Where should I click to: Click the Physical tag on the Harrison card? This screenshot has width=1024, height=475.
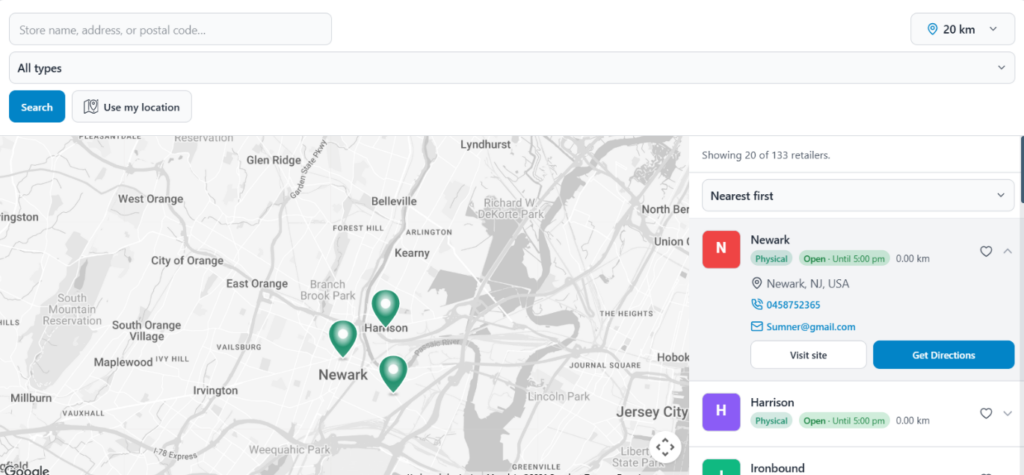tap(771, 420)
